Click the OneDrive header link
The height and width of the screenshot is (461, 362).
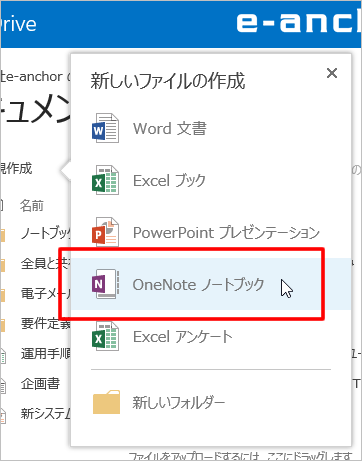point(18,24)
